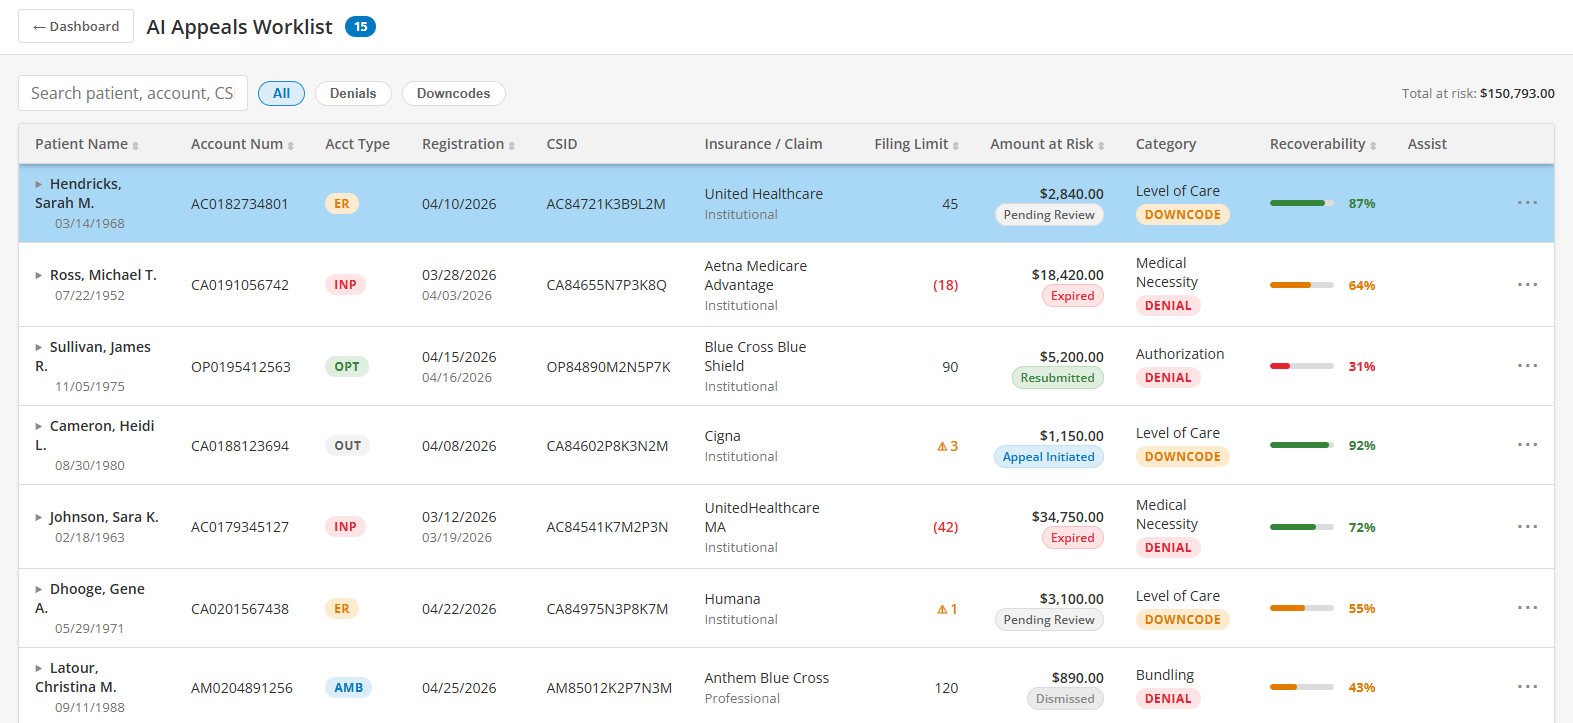Viewport: 1573px width, 723px height.
Task: Click the worklist count badge showing 15
Action: coord(360,27)
